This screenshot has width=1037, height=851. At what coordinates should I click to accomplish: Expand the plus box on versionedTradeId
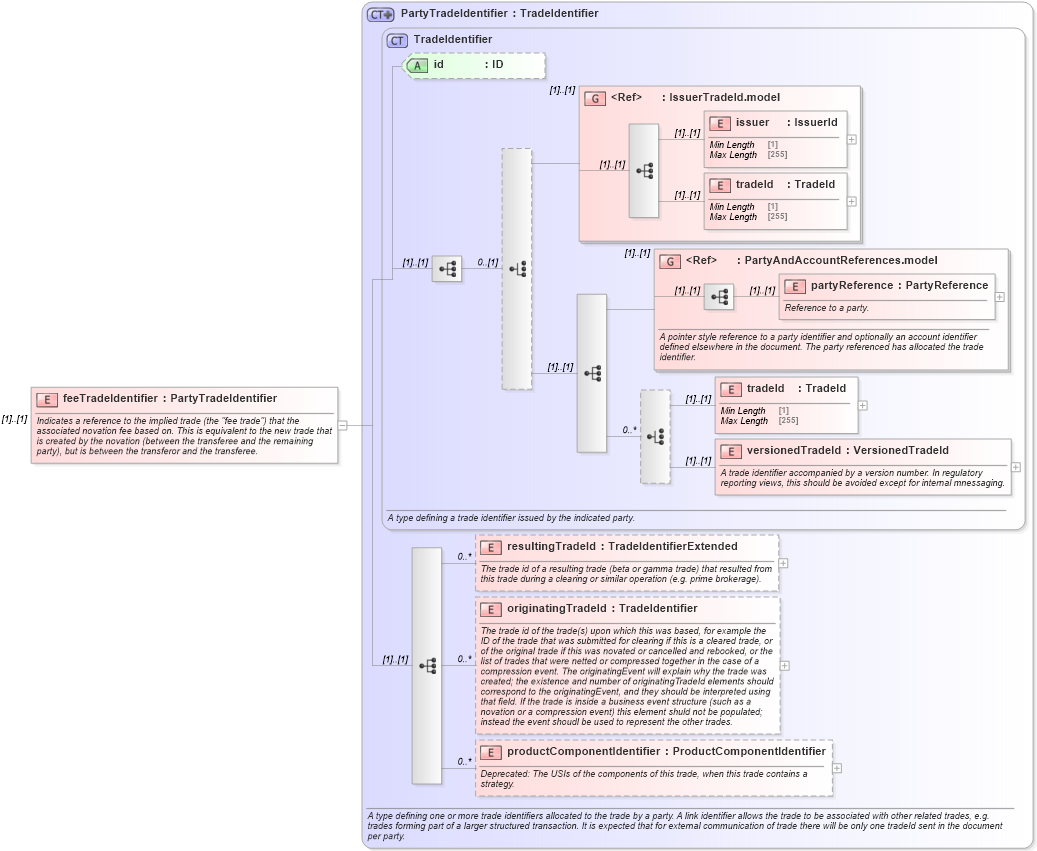click(x=1014, y=466)
